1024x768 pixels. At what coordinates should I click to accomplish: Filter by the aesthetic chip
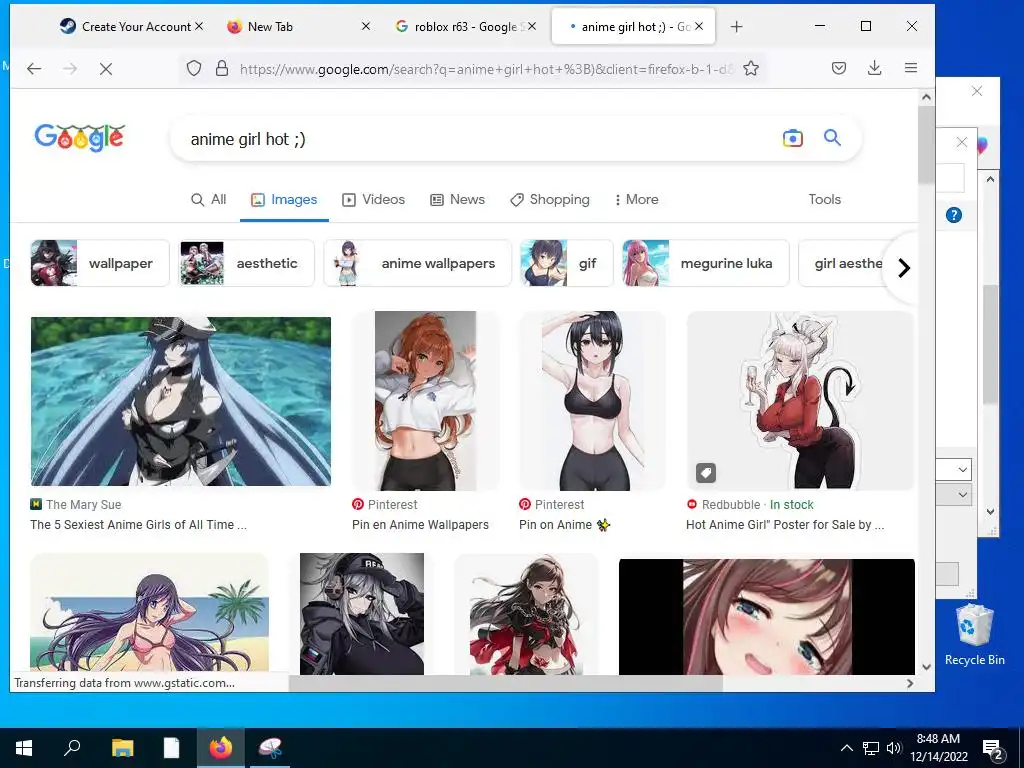247,263
